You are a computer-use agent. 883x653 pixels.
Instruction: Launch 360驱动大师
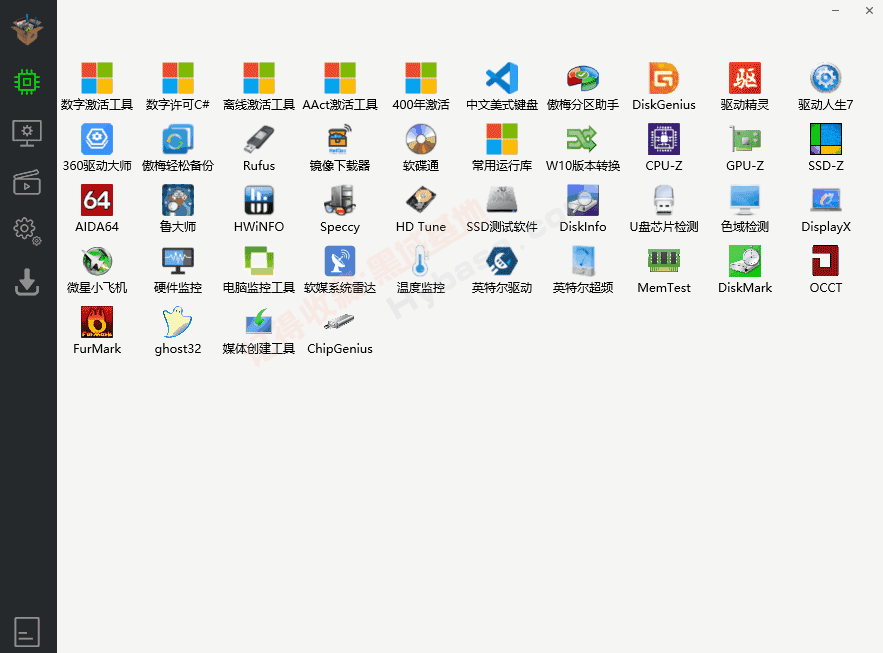pyautogui.click(x=97, y=147)
